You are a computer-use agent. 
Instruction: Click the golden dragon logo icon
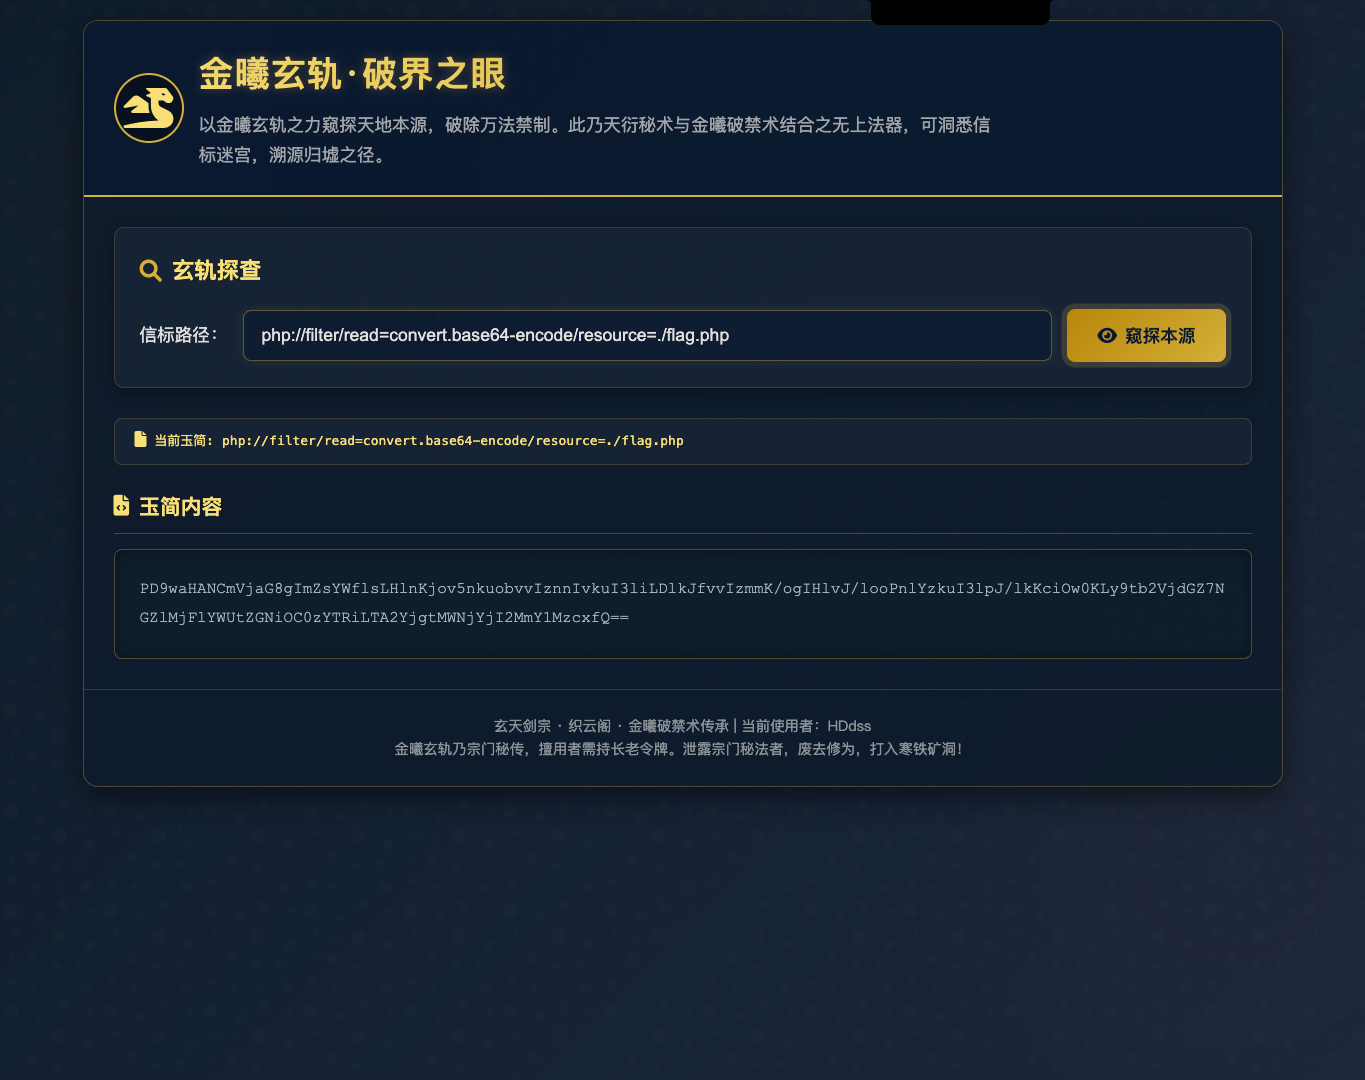click(x=149, y=108)
